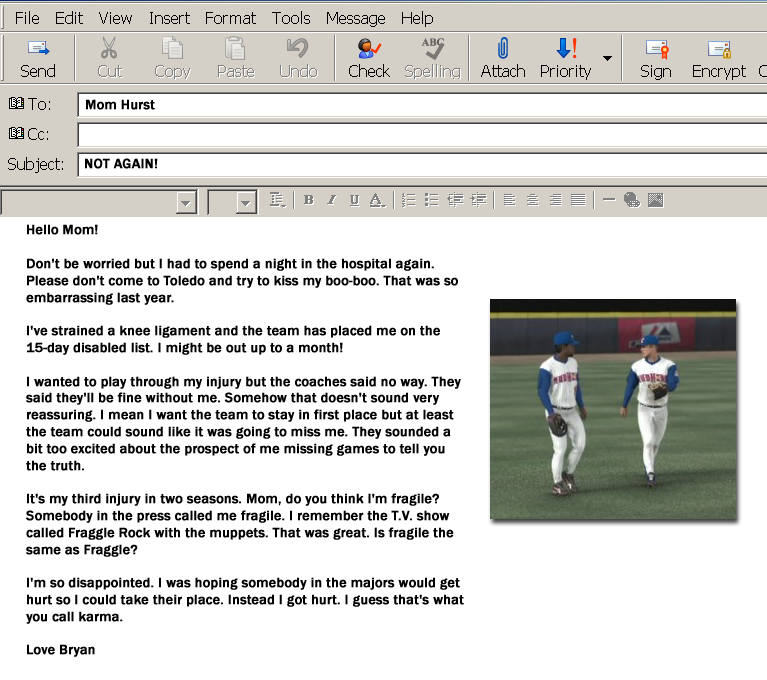Click the line 'the truth.'

coord(55,466)
